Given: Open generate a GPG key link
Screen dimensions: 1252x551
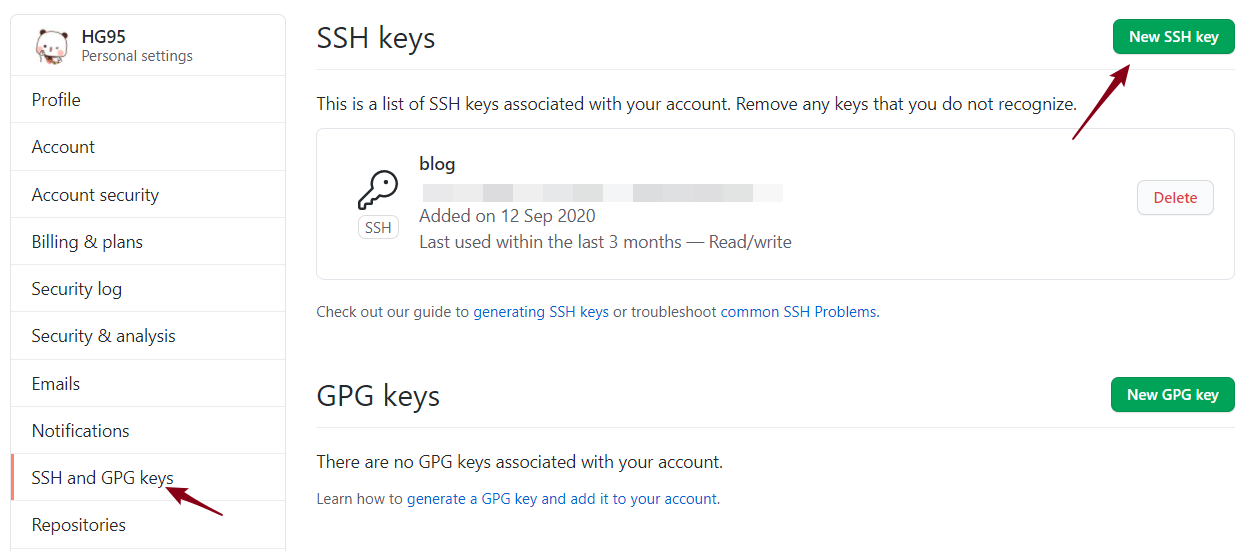Looking at the screenshot, I should [562, 499].
